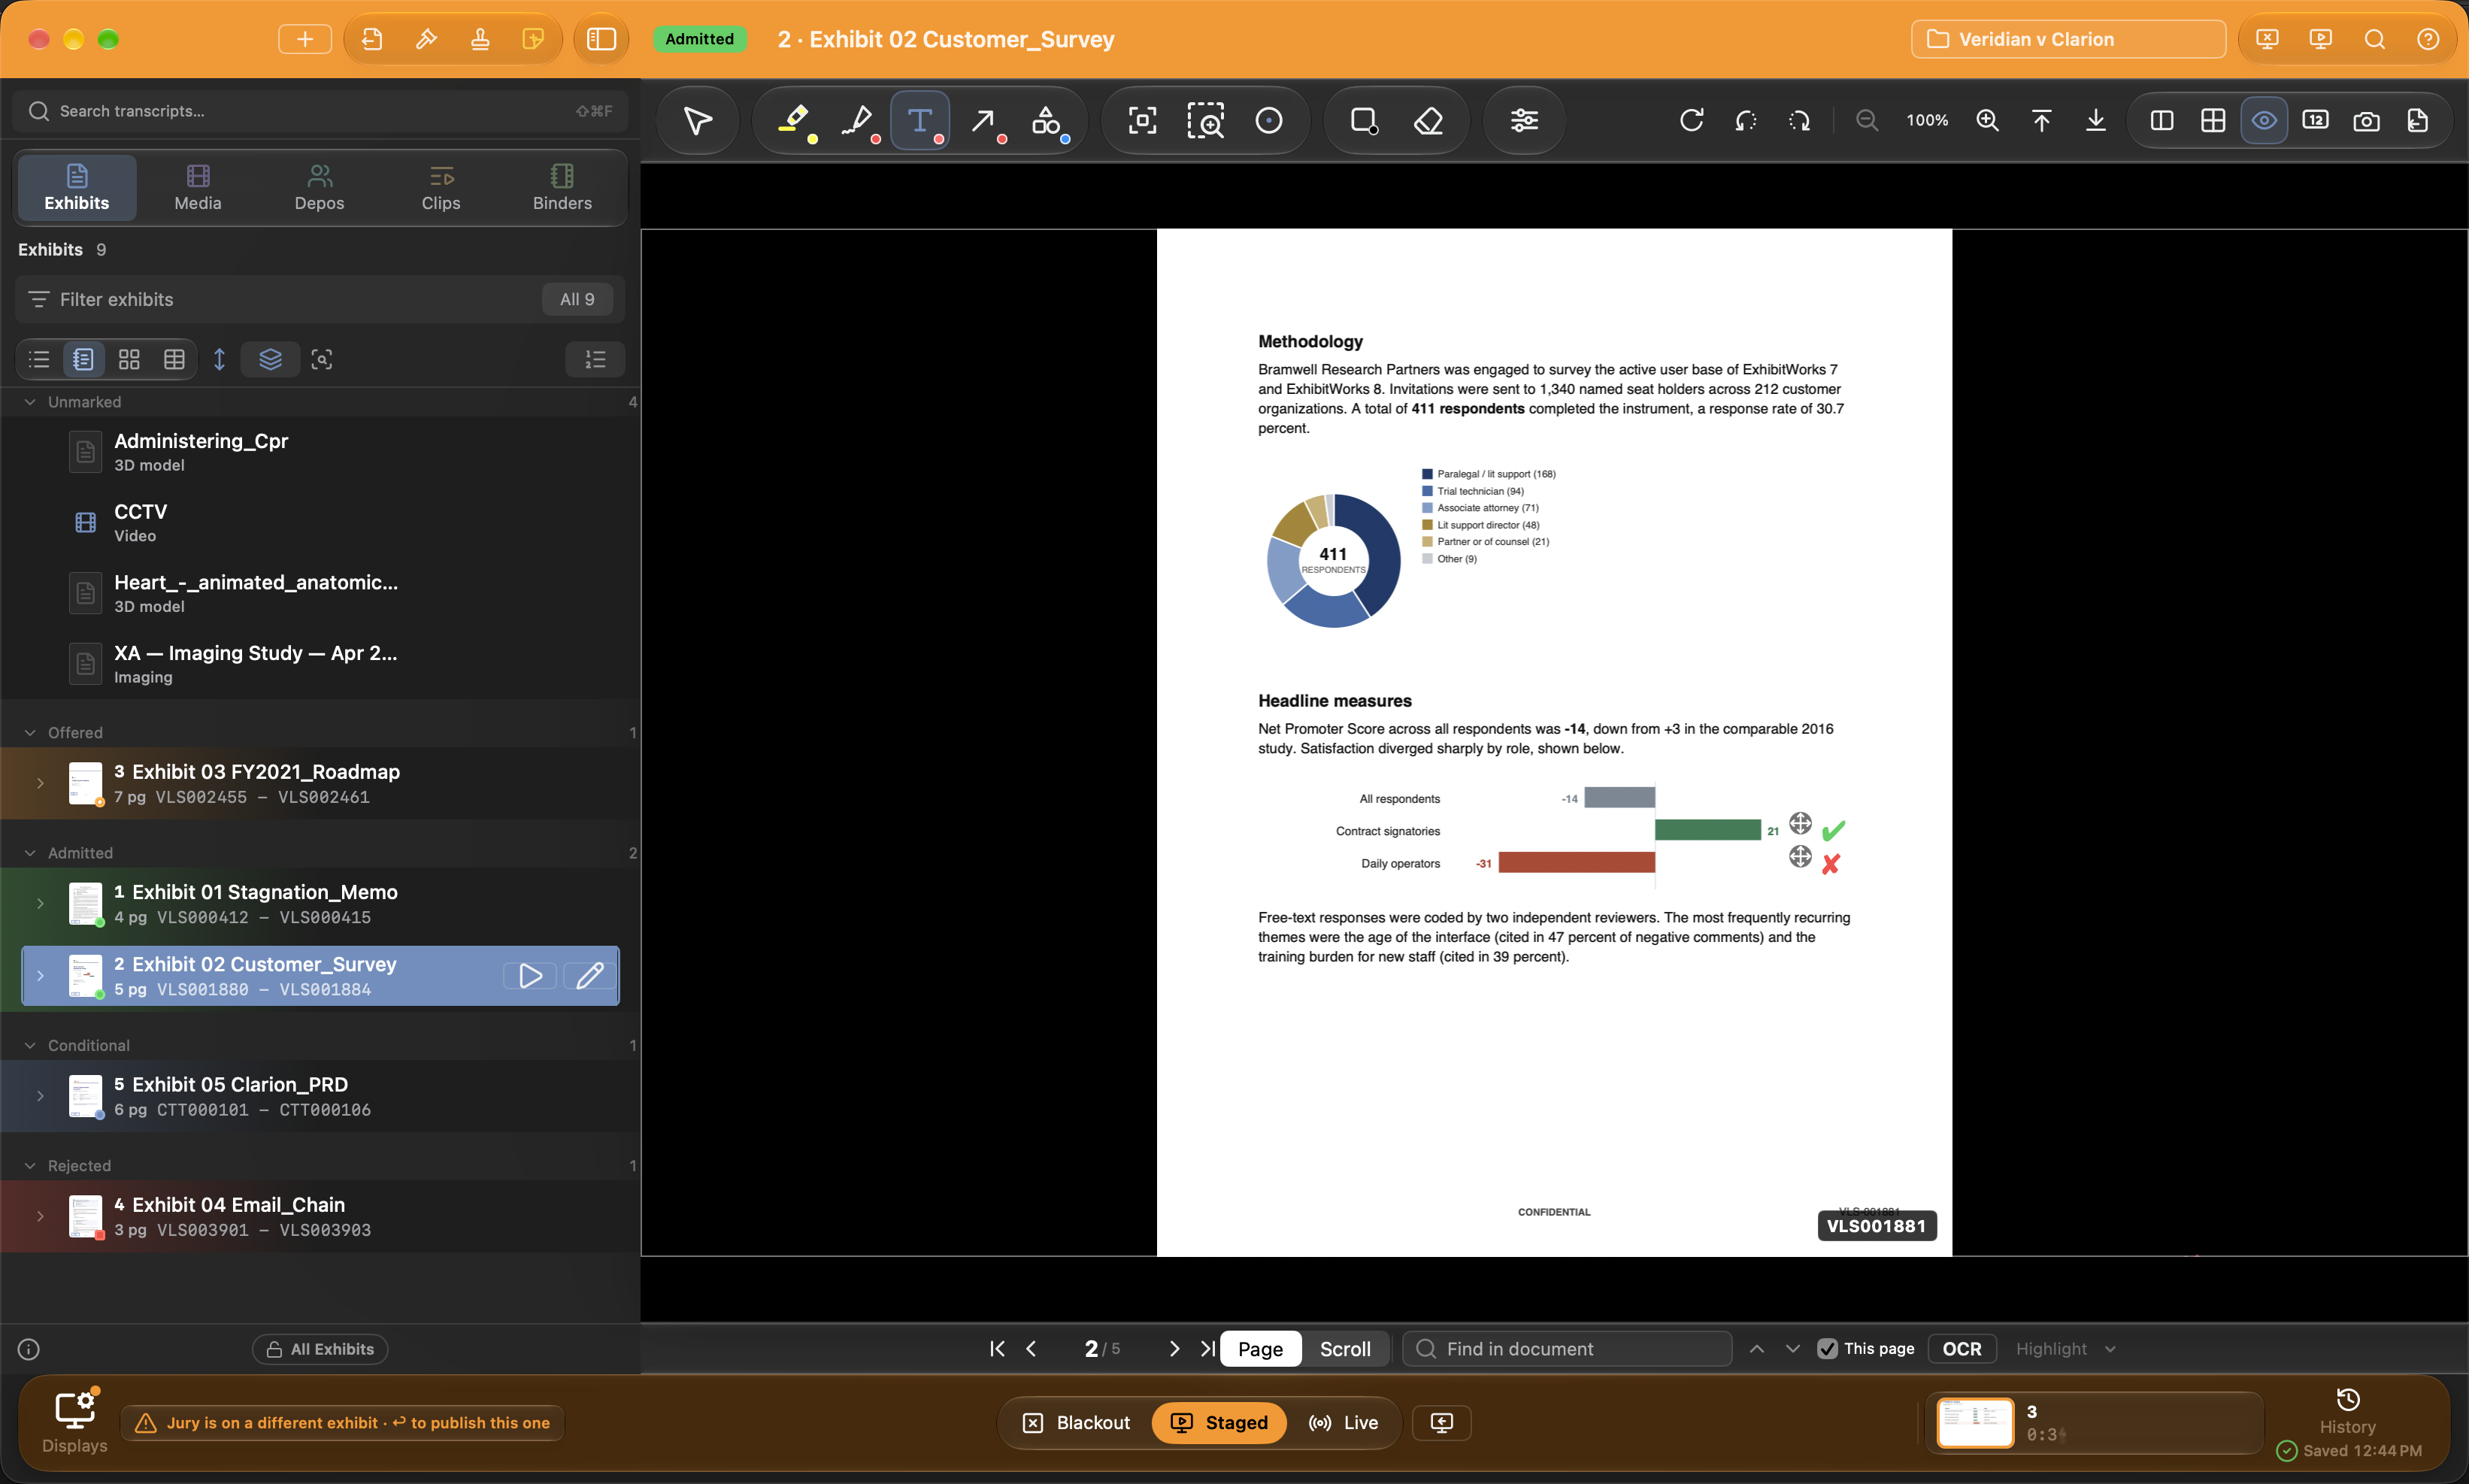Collapse the Unmarked group

tap(30, 402)
